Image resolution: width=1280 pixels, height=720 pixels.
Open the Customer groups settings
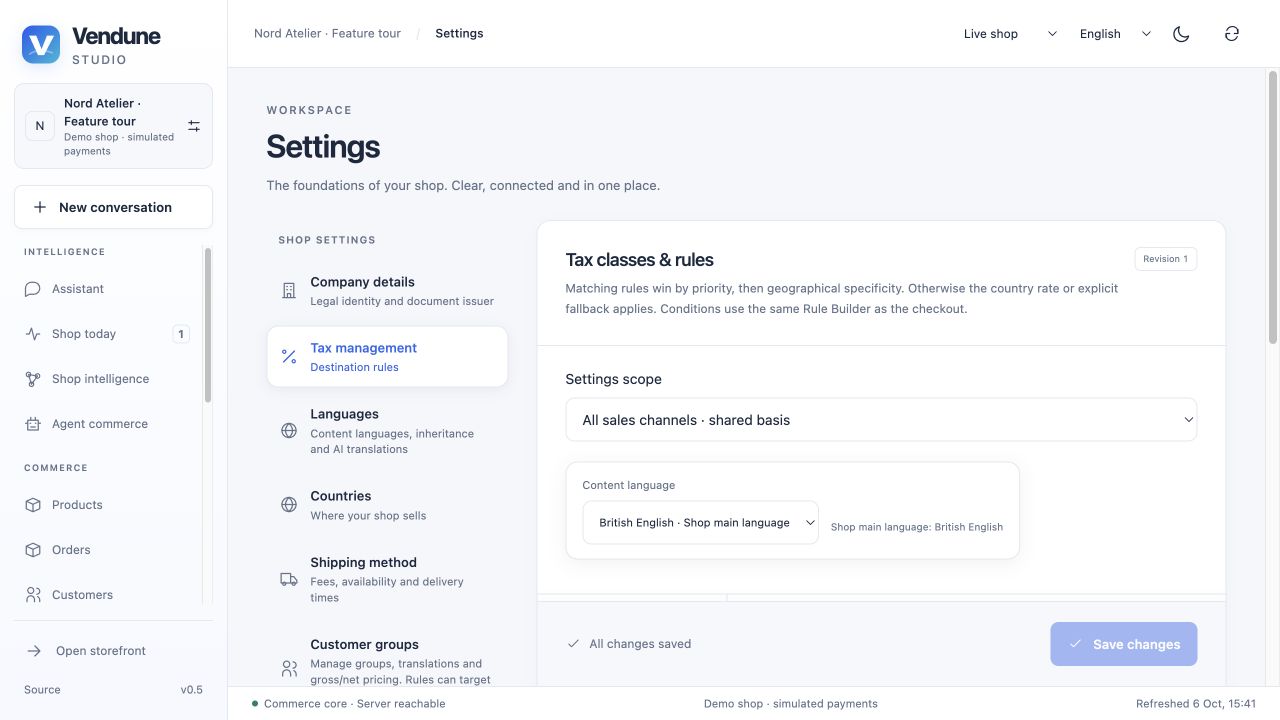pos(387,660)
